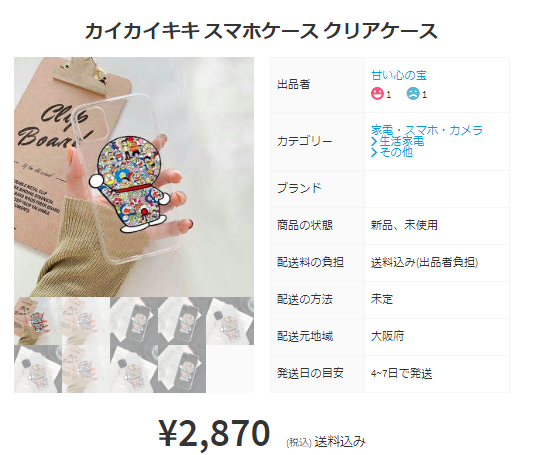Select third thumbnail in bottom row
539x455 pixels.
[134, 369]
